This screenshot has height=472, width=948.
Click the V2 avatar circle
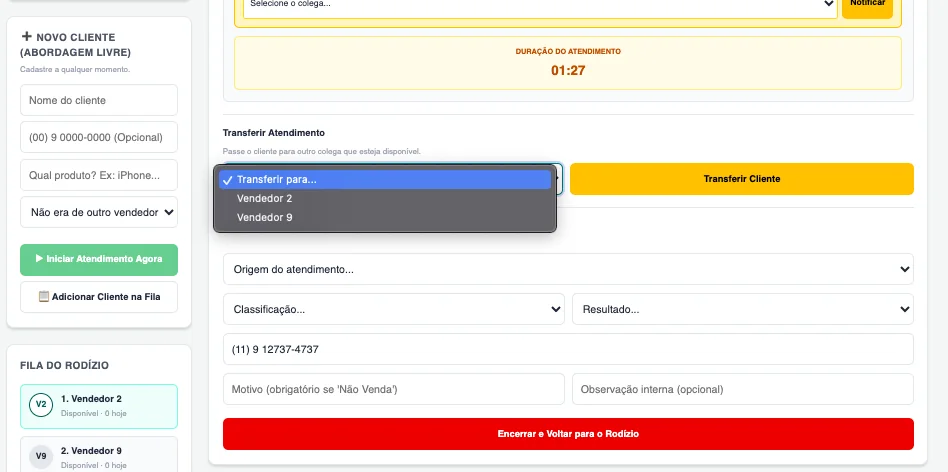(x=41, y=404)
